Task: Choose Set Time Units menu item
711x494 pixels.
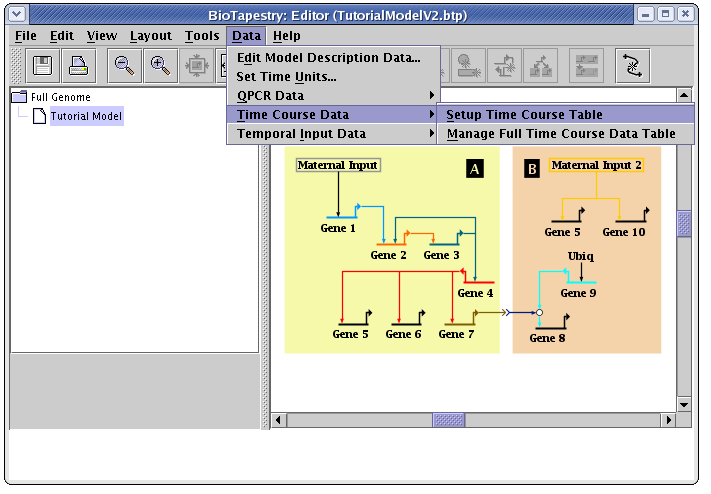Action: [x=286, y=76]
